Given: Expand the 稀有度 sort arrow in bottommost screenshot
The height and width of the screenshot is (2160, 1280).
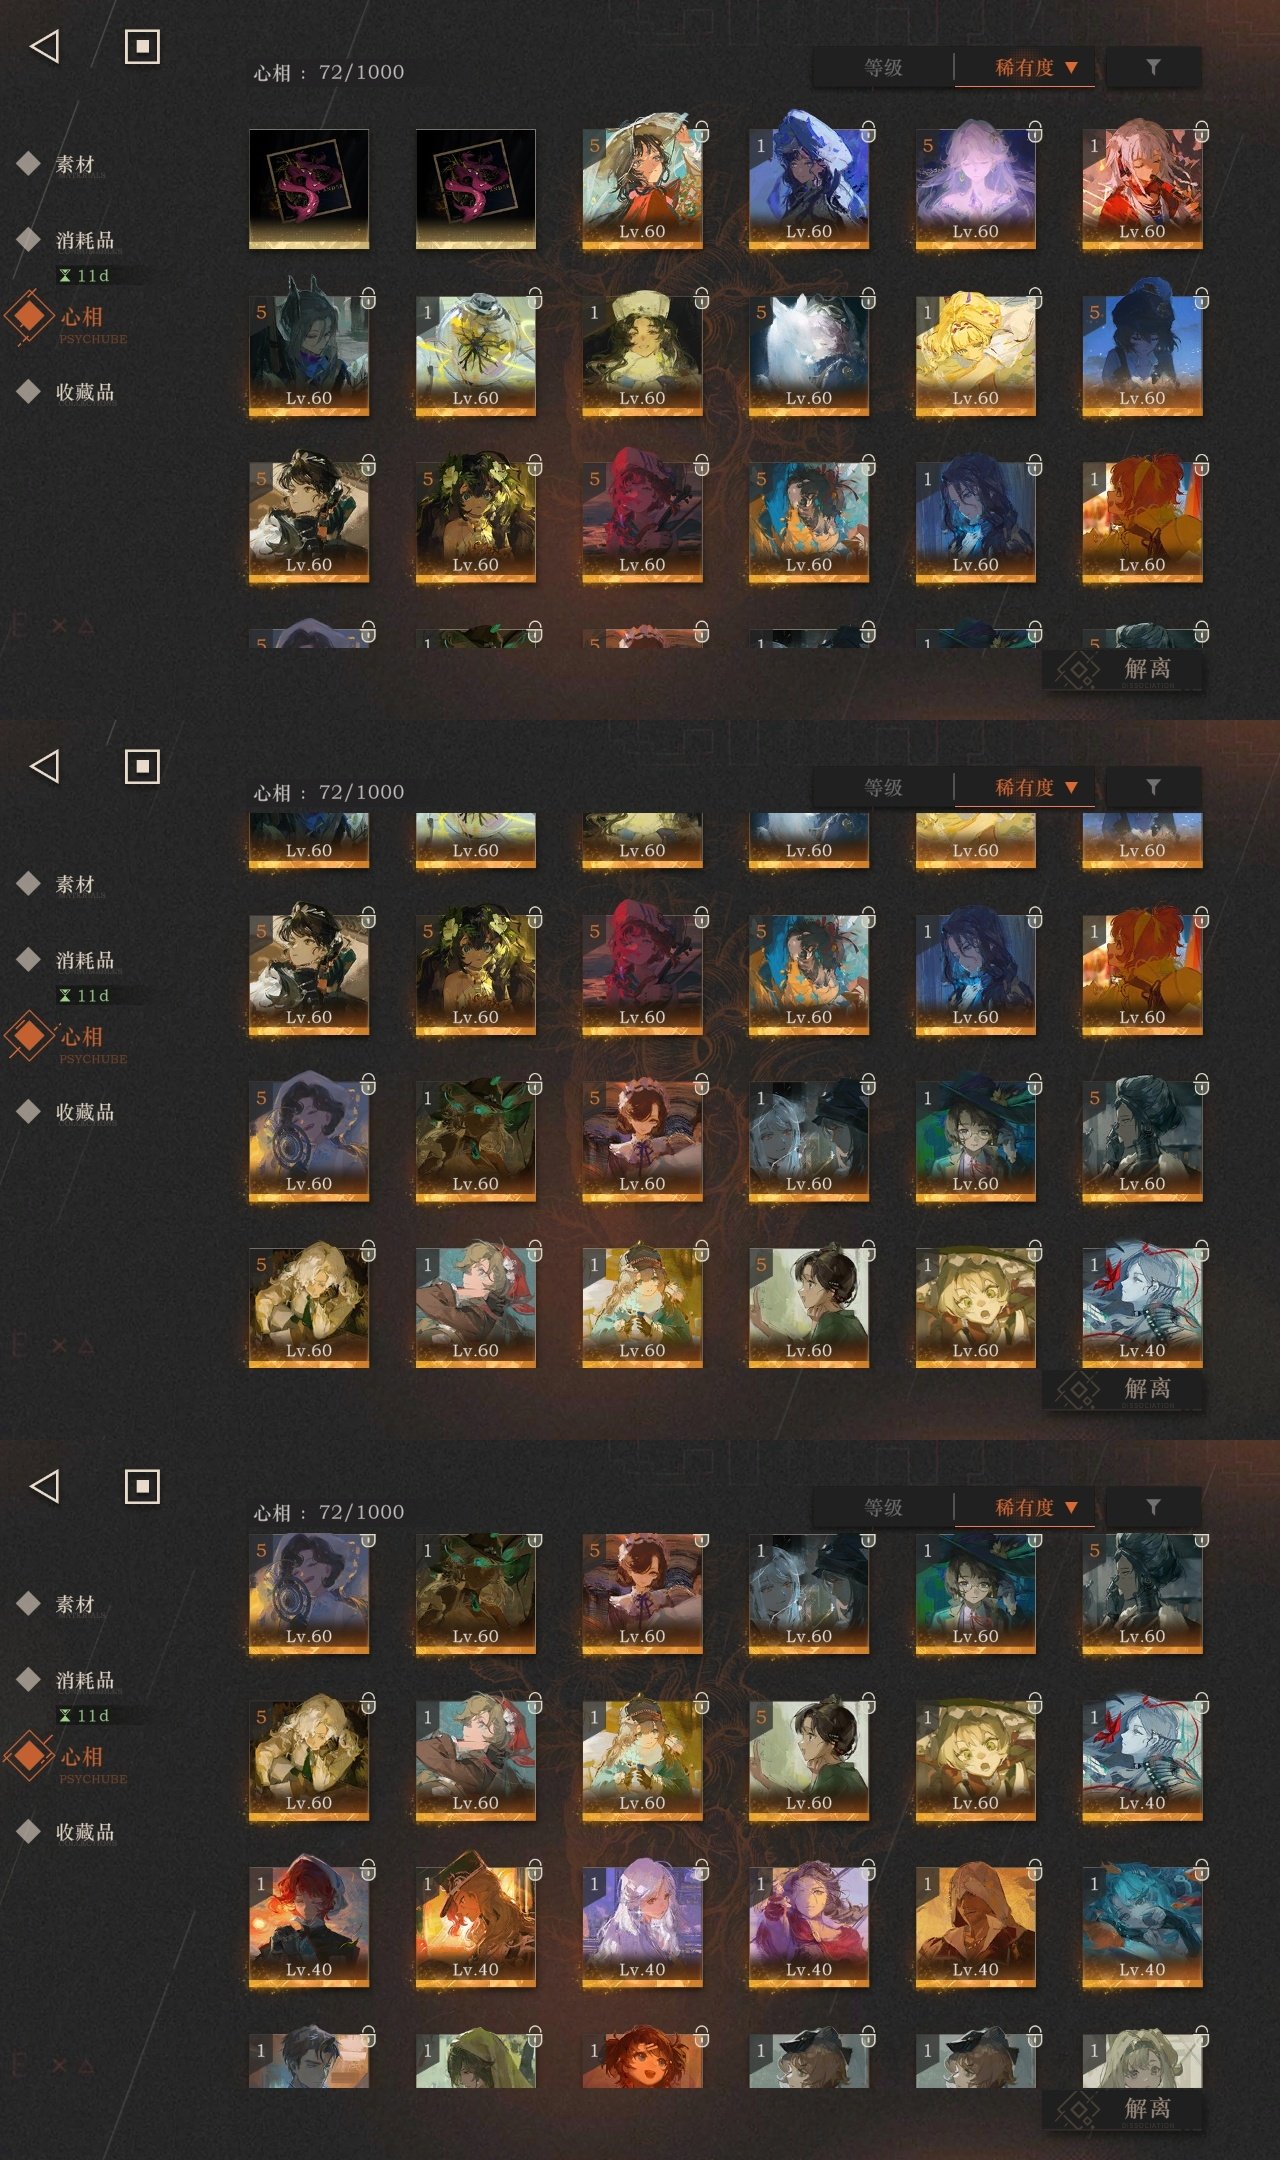Looking at the screenshot, I should click(1071, 1507).
